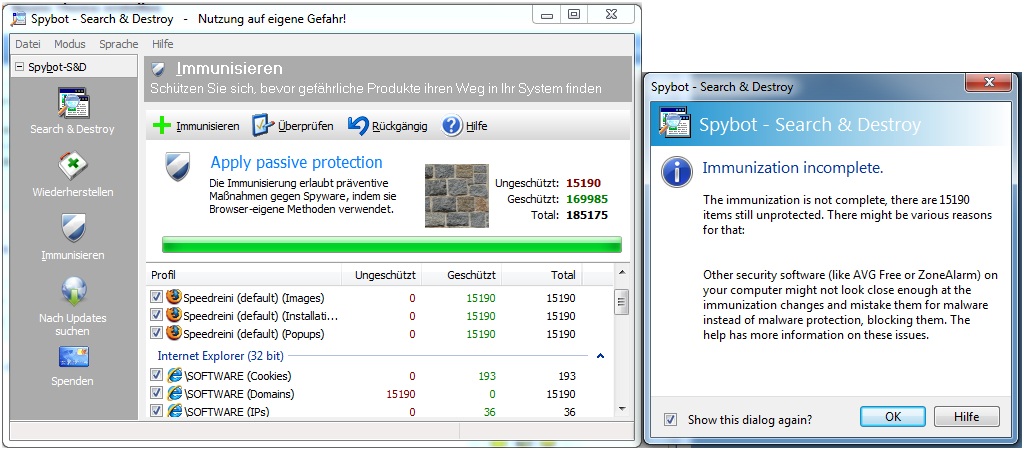1028x455 pixels.
Task: Click Hilfe button in dialog
Action: [966, 416]
